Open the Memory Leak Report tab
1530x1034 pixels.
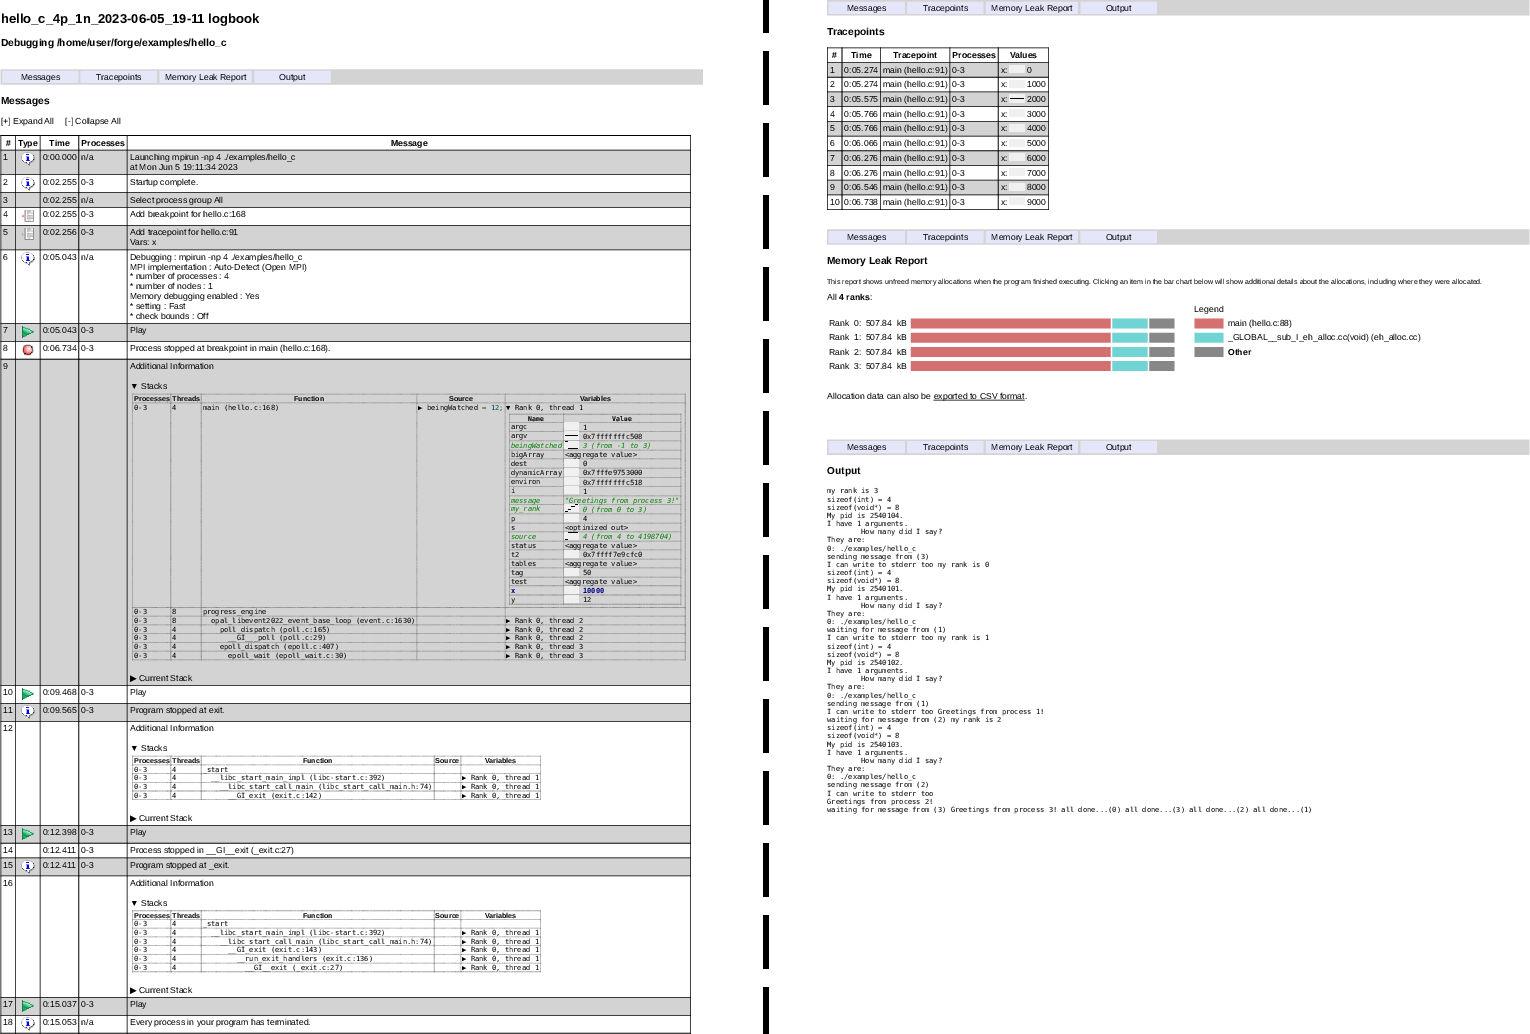tap(205, 76)
